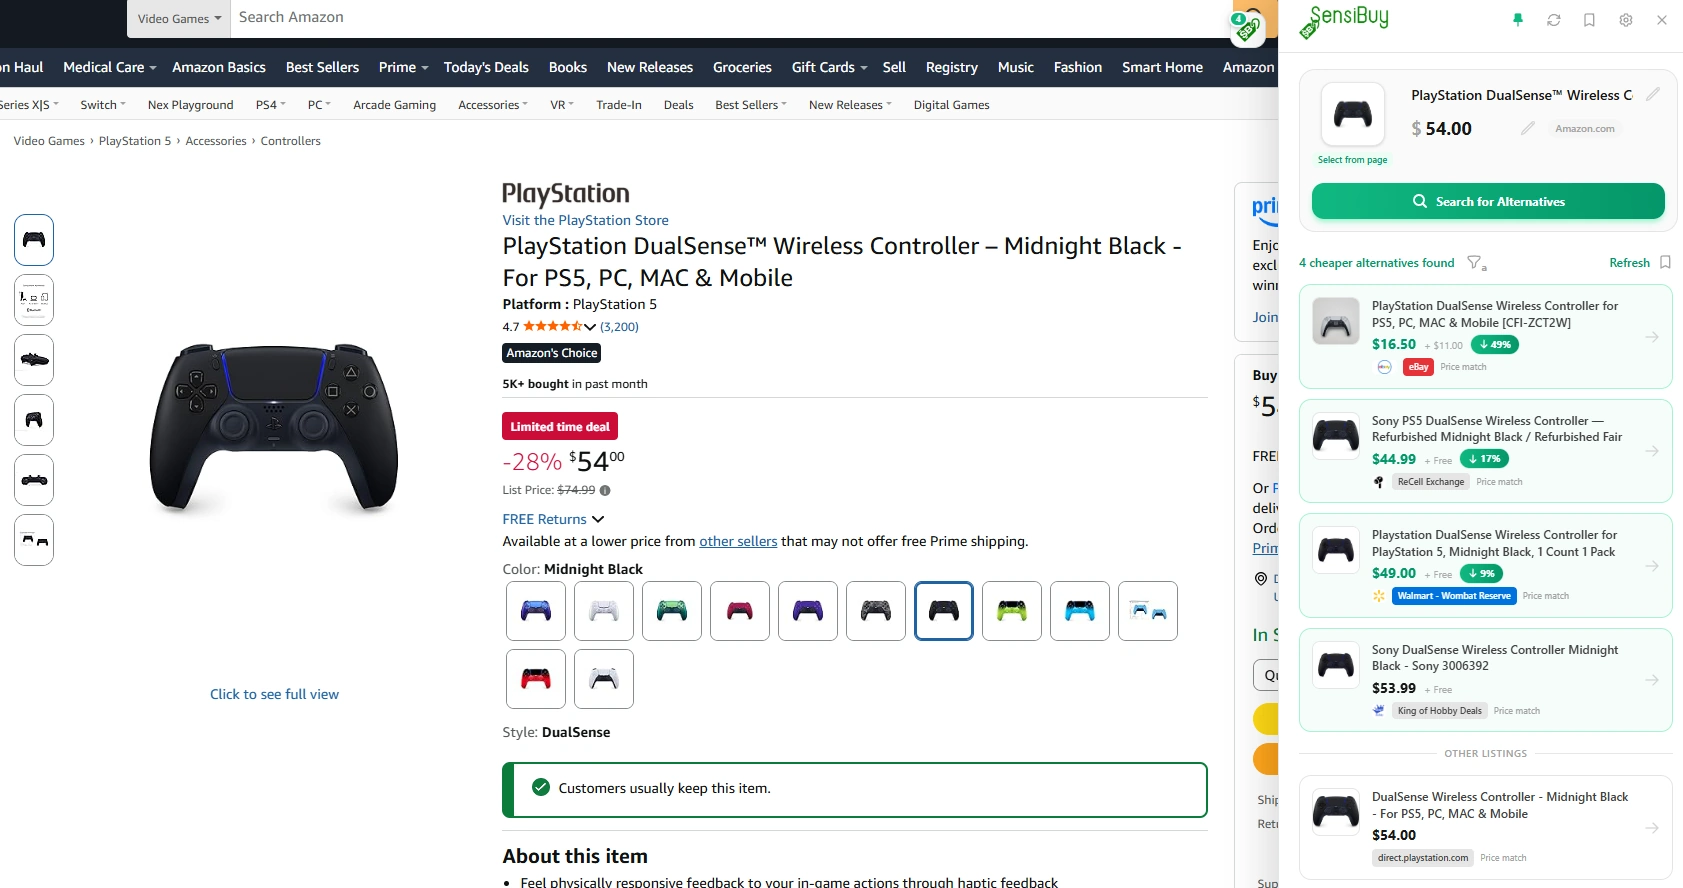Open arrow on the ReCell Exchange $44.99 listing
Viewport: 1683px width, 888px height.
pos(1652,451)
